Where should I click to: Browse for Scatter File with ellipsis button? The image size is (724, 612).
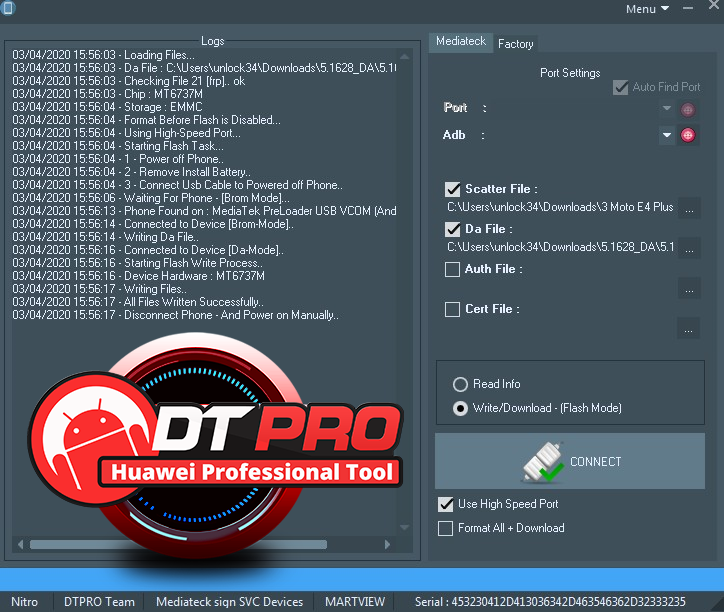pyautogui.click(x=689, y=208)
